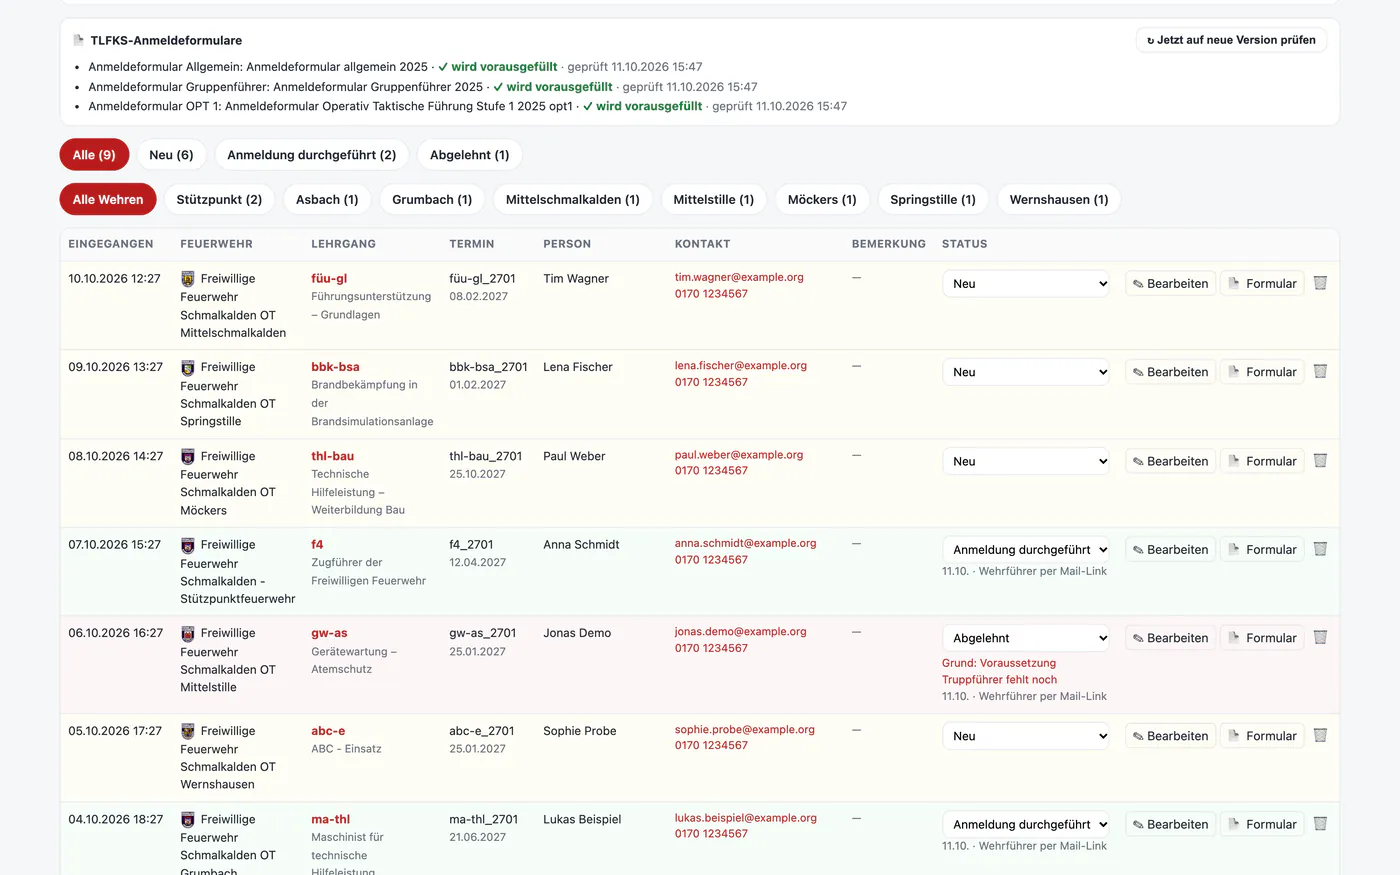Viewport: 1400px width, 875px height.
Task: Open füu-gl course link
Action: (x=329, y=279)
